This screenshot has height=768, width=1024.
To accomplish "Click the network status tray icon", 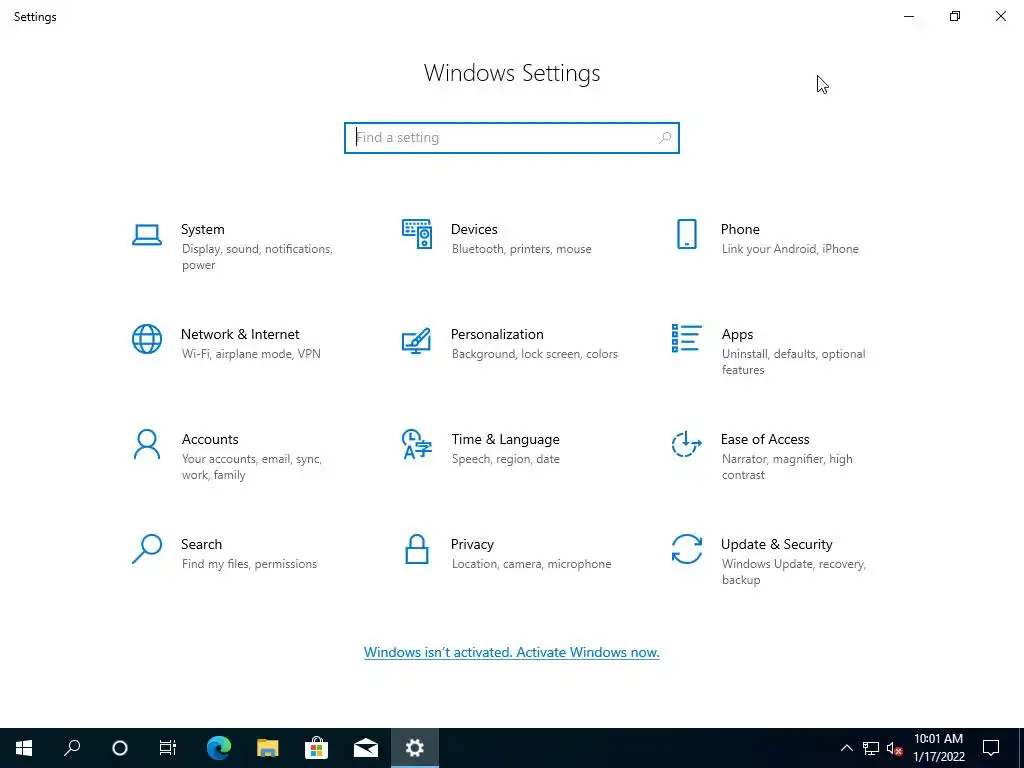I will 871,748.
